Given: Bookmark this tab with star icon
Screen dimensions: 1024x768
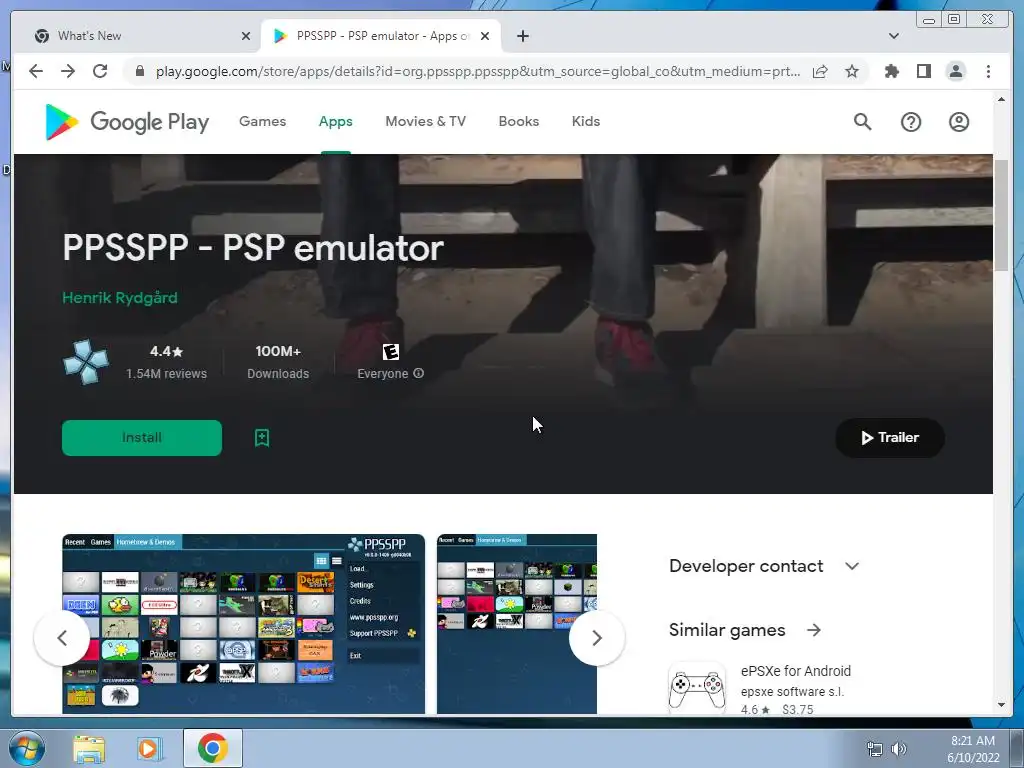Looking at the screenshot, I should point(852,71).
